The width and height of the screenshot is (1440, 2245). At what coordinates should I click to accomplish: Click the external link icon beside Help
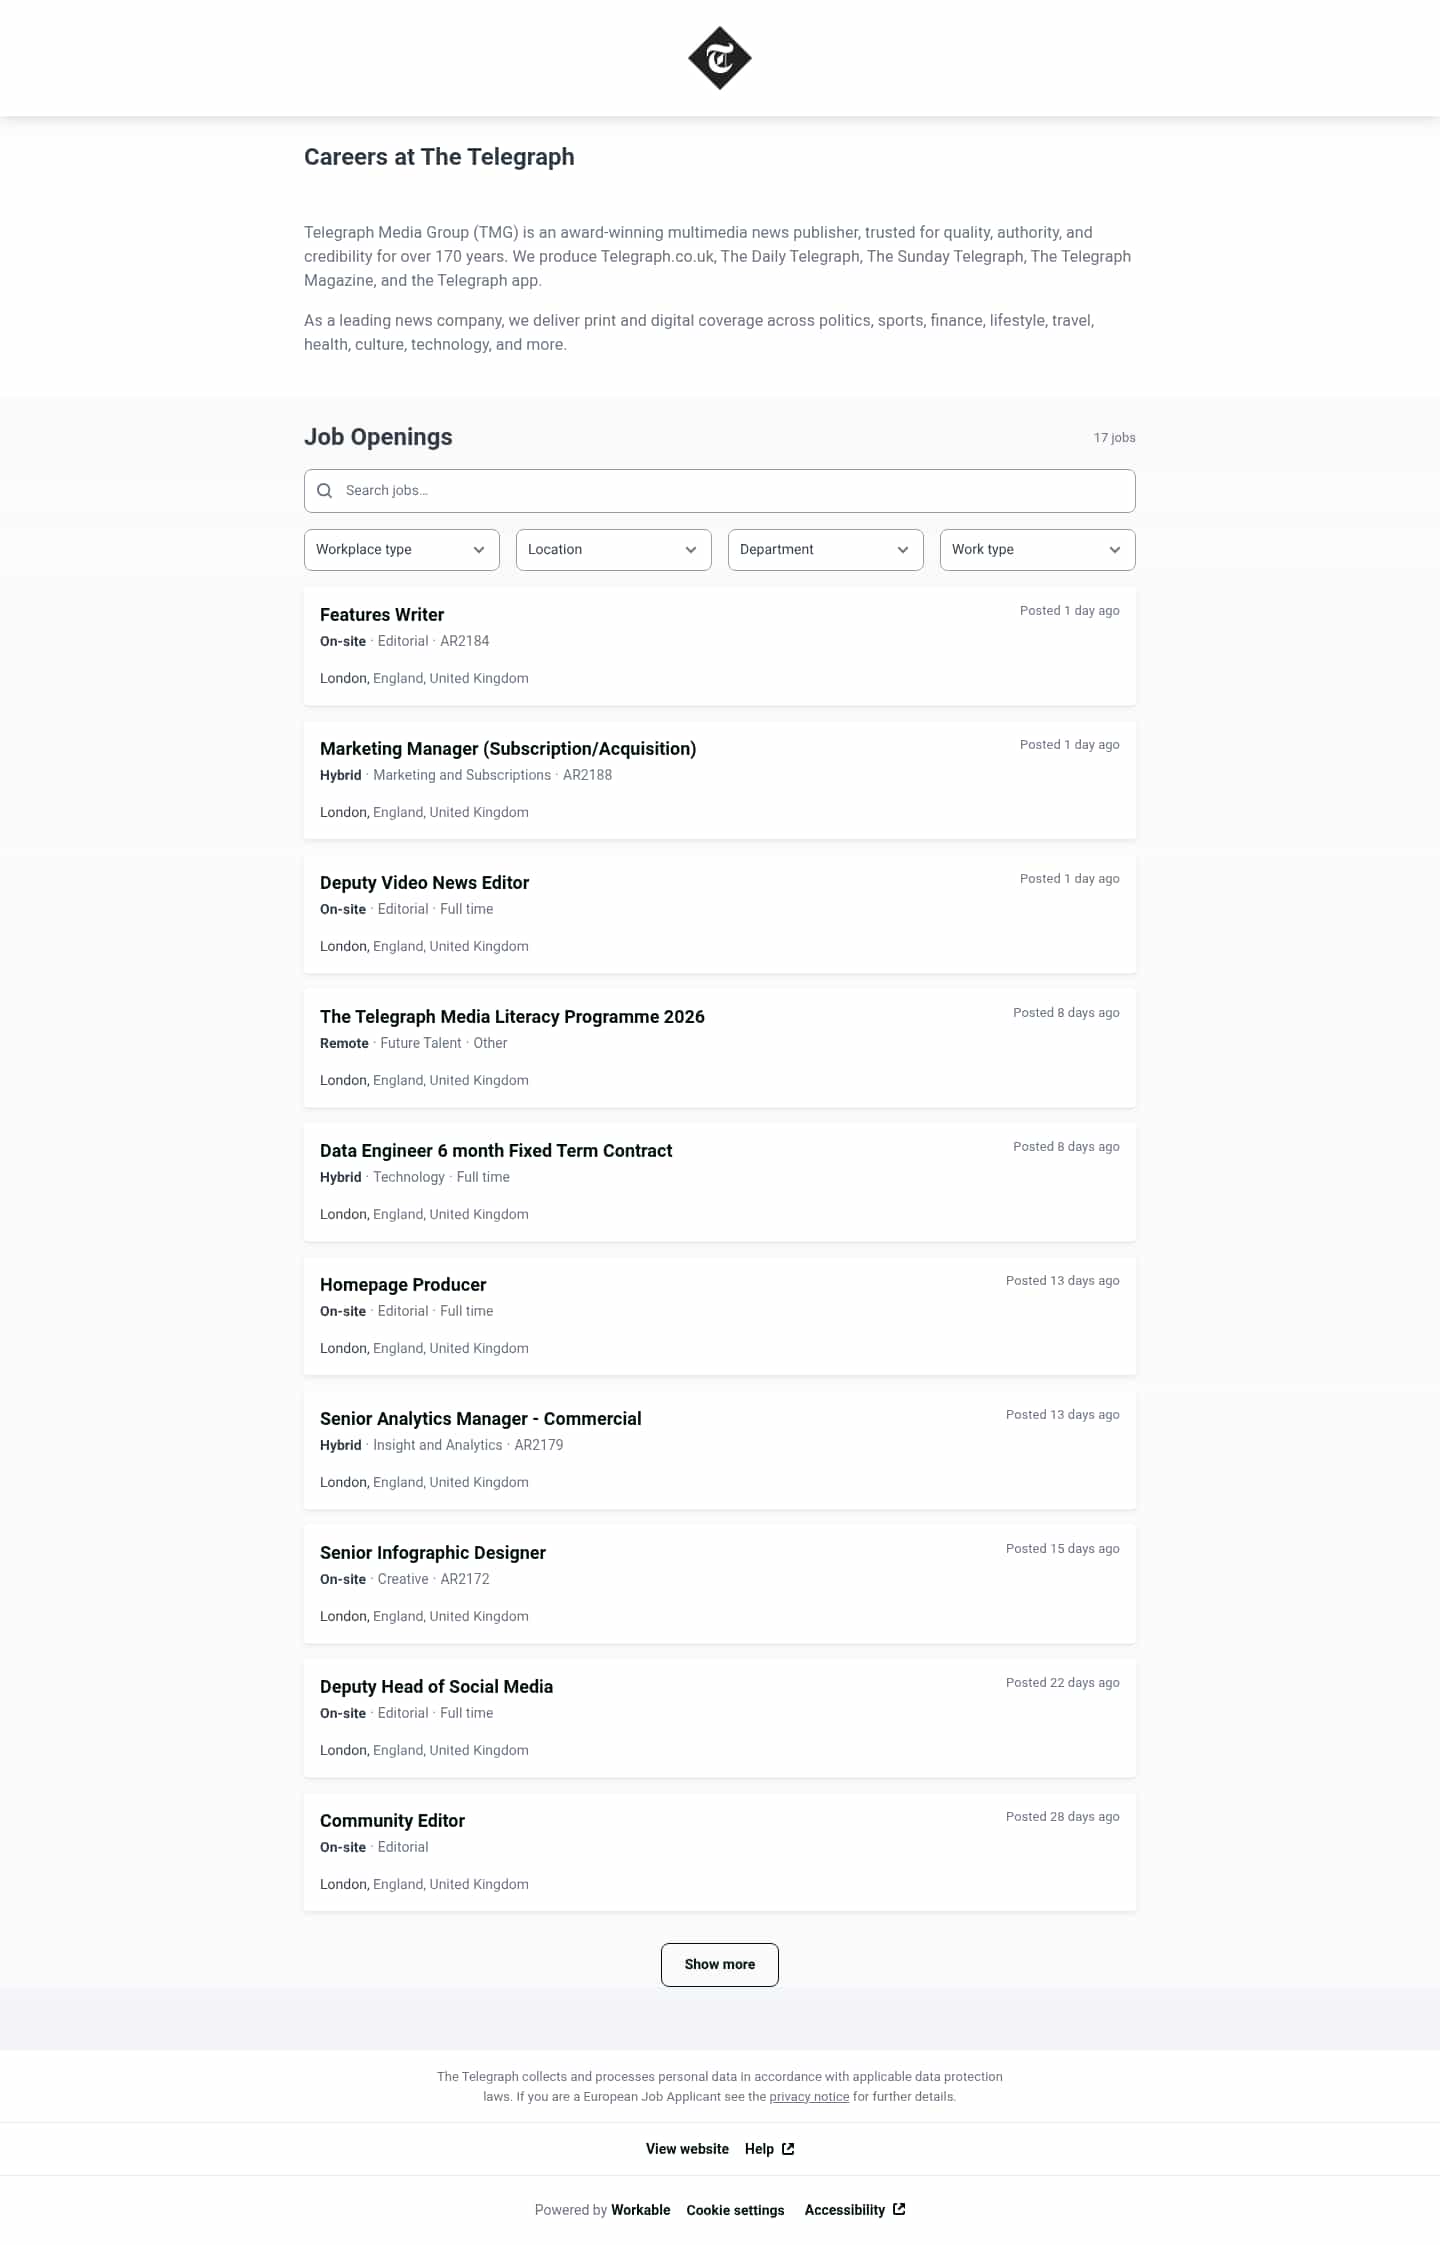tap(788, 2149)
